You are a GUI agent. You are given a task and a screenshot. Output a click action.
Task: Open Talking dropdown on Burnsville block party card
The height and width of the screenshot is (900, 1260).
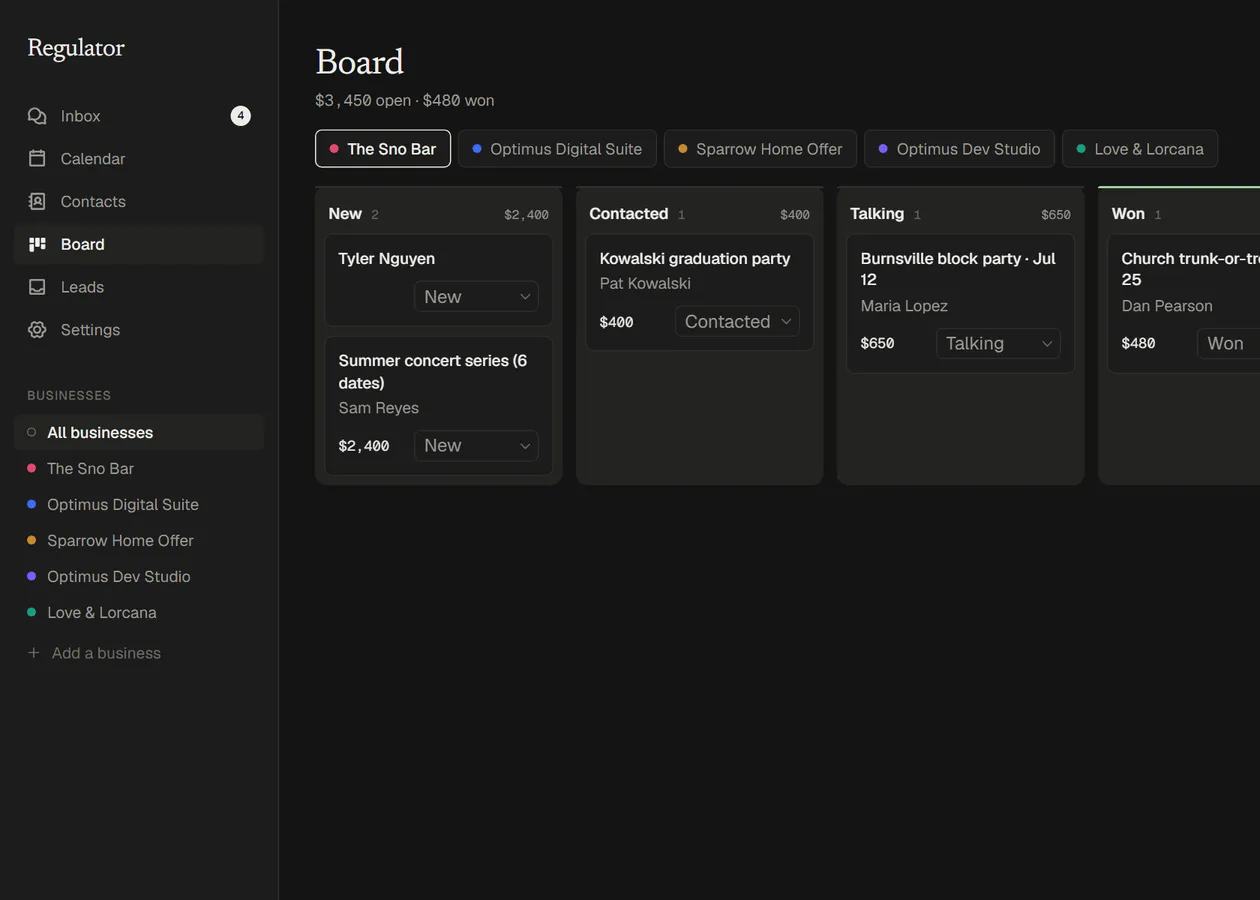tap(998, 344)
